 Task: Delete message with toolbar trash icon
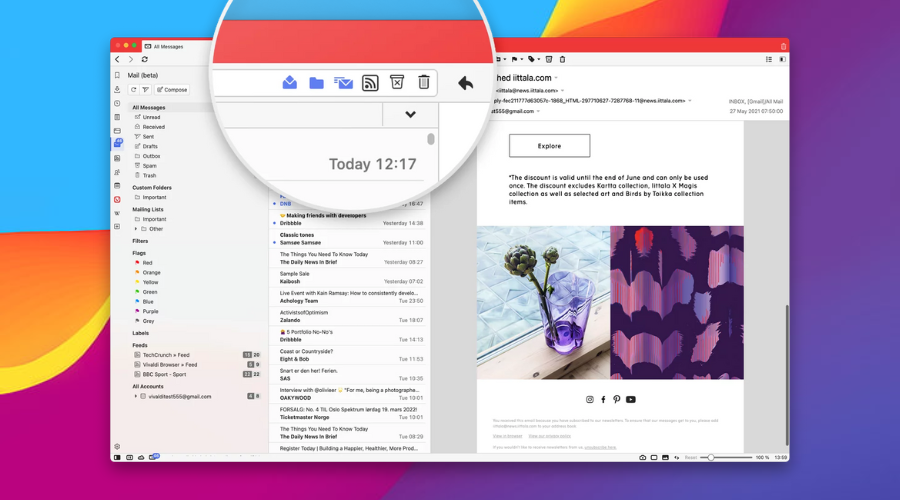(x=562, y=59)
